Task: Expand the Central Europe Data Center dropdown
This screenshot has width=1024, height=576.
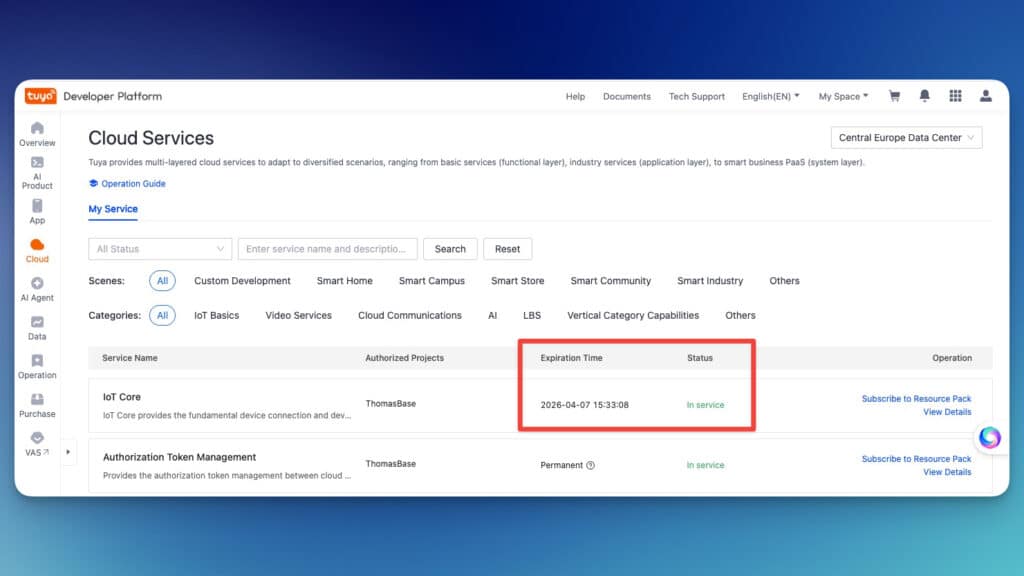Action: [906, 138]
